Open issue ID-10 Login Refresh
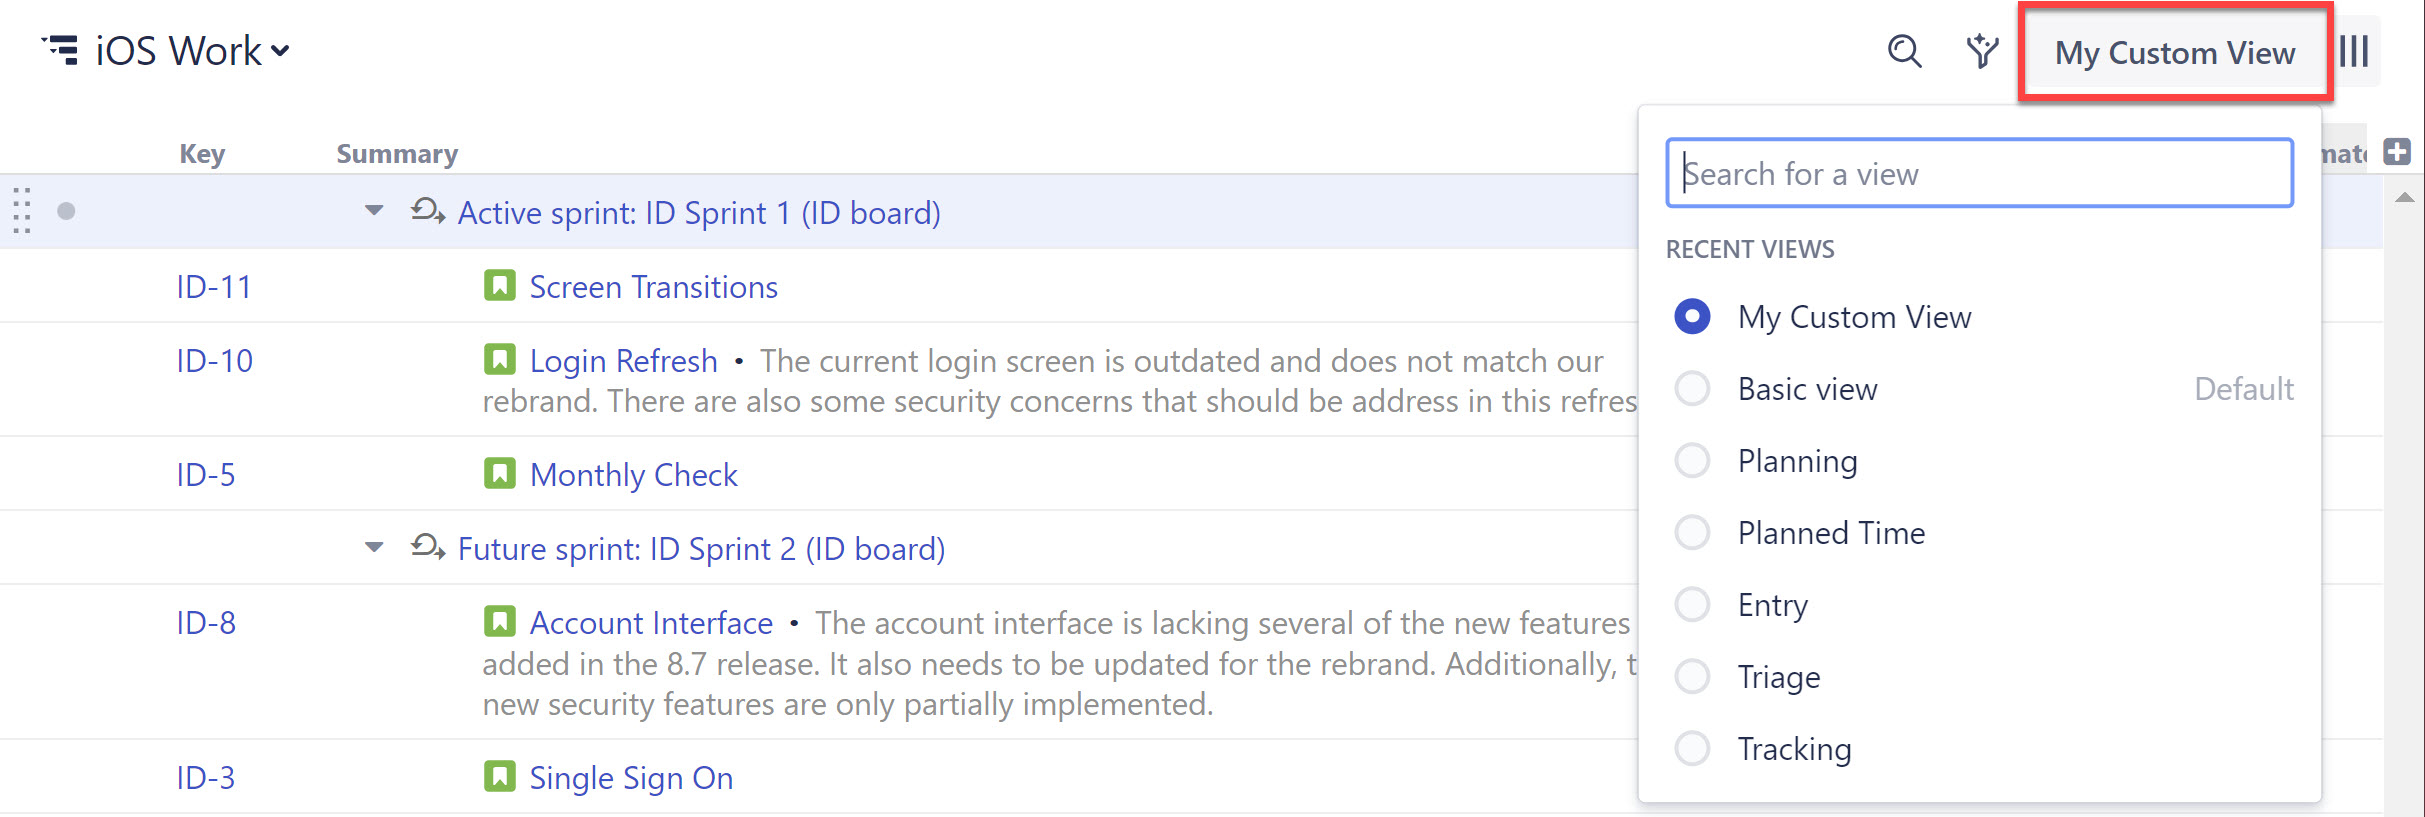2425x817 pixels. 624,360
